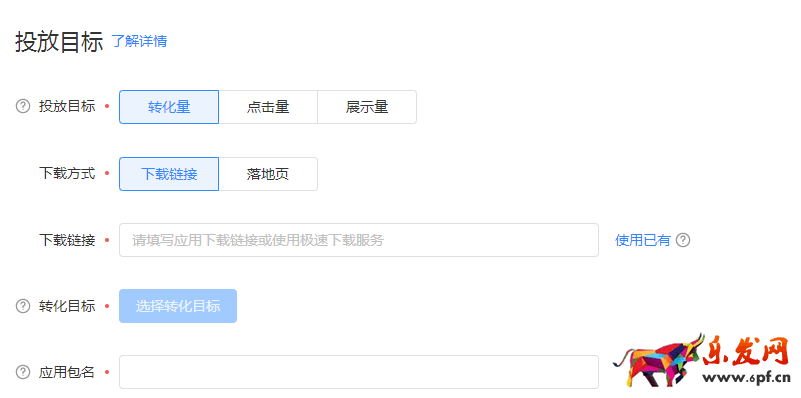Click the 选择转化目标 button
Screen dimensions: 801x398
[178, 306]
